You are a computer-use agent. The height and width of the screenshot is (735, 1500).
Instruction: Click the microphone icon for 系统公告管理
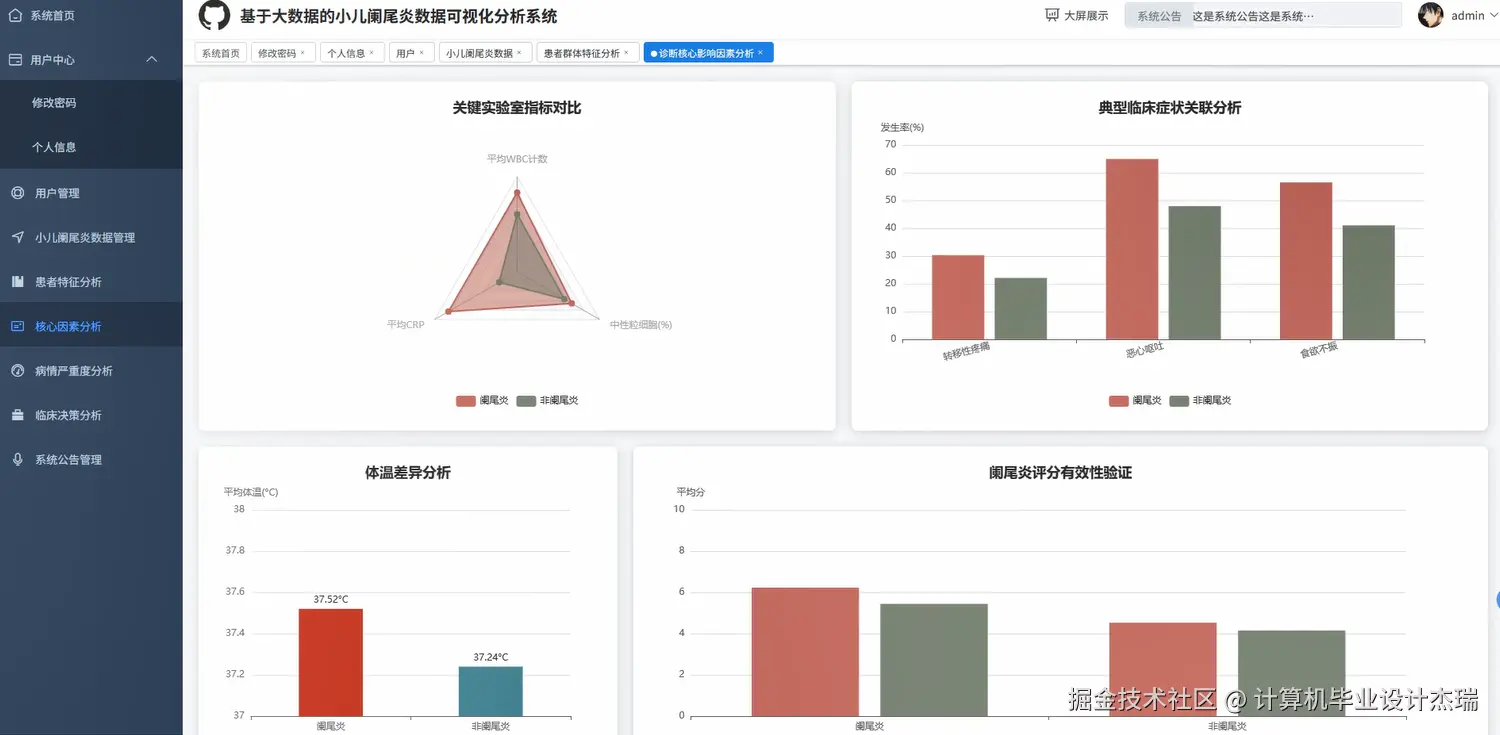click(17, 459)
